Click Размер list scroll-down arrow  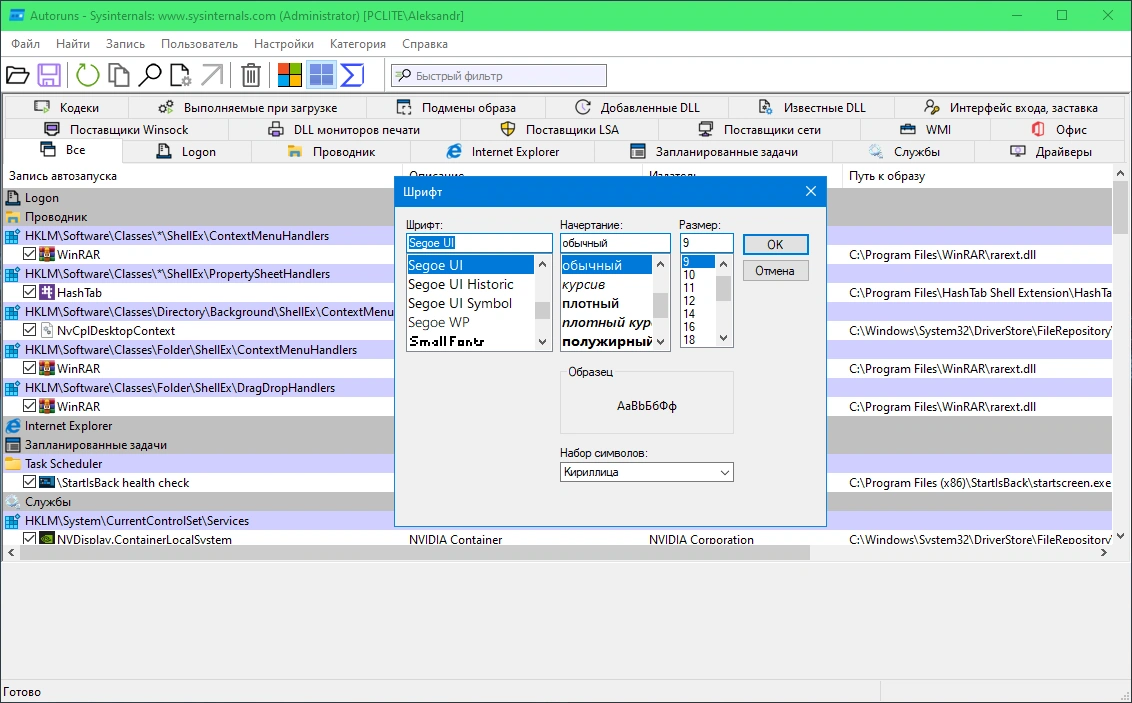pos(724,338)
